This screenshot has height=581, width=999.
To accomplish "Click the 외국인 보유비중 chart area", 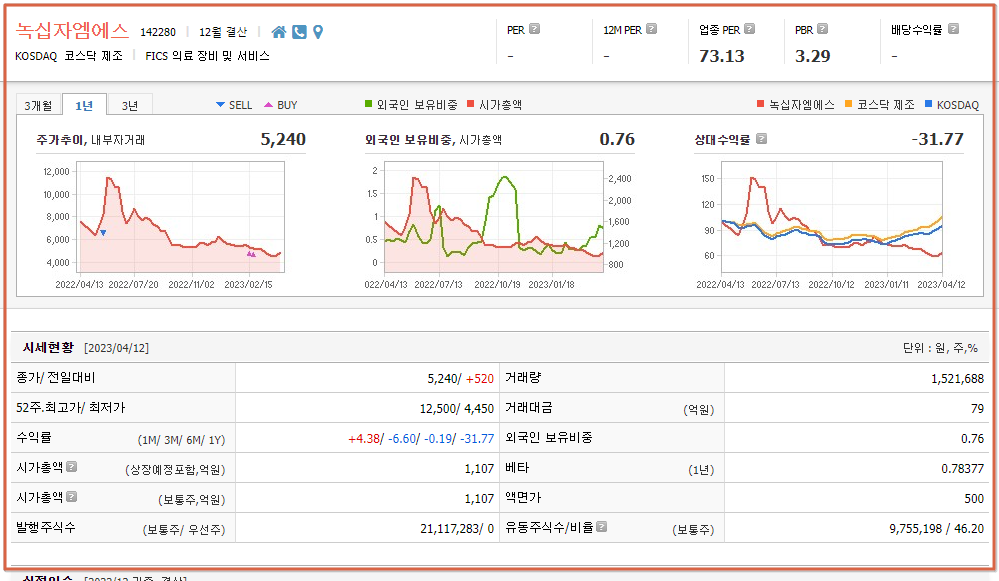I will pyautogui.click(x=494, y=217).
